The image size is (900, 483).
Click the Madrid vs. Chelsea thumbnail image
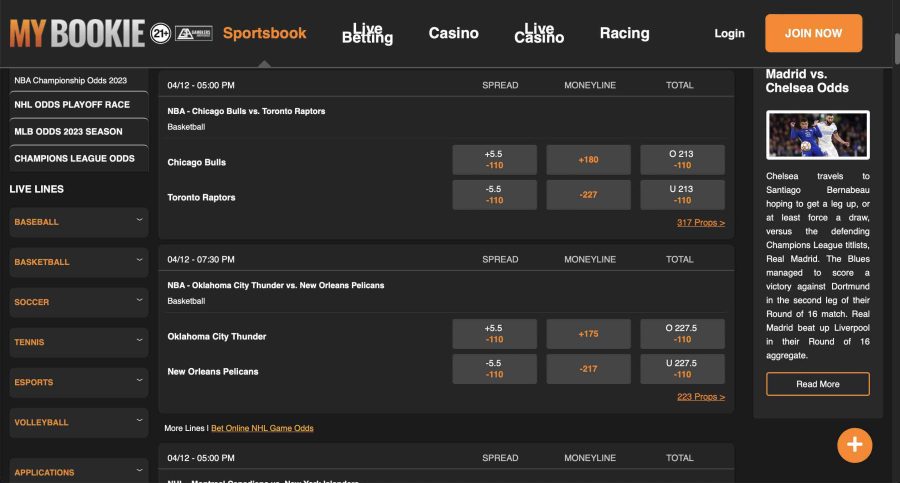[x=817, y=135]
